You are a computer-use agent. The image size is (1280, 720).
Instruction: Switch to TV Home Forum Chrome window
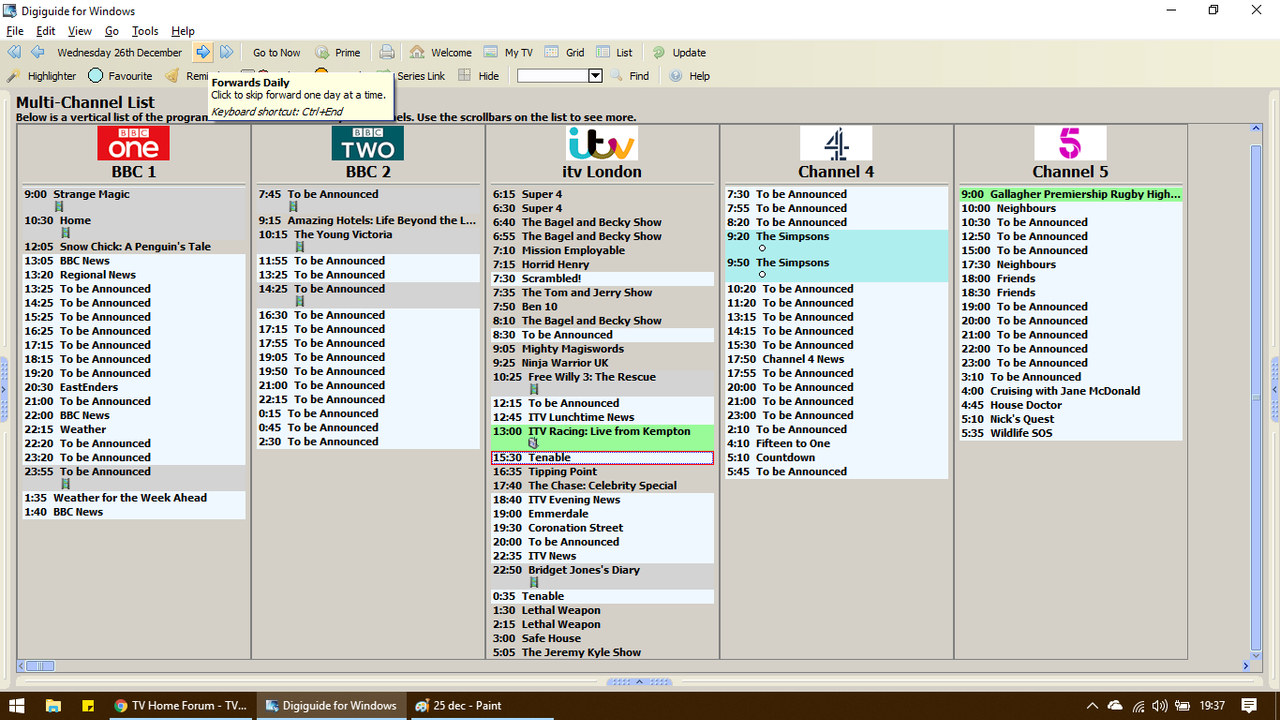pos(180,705)
